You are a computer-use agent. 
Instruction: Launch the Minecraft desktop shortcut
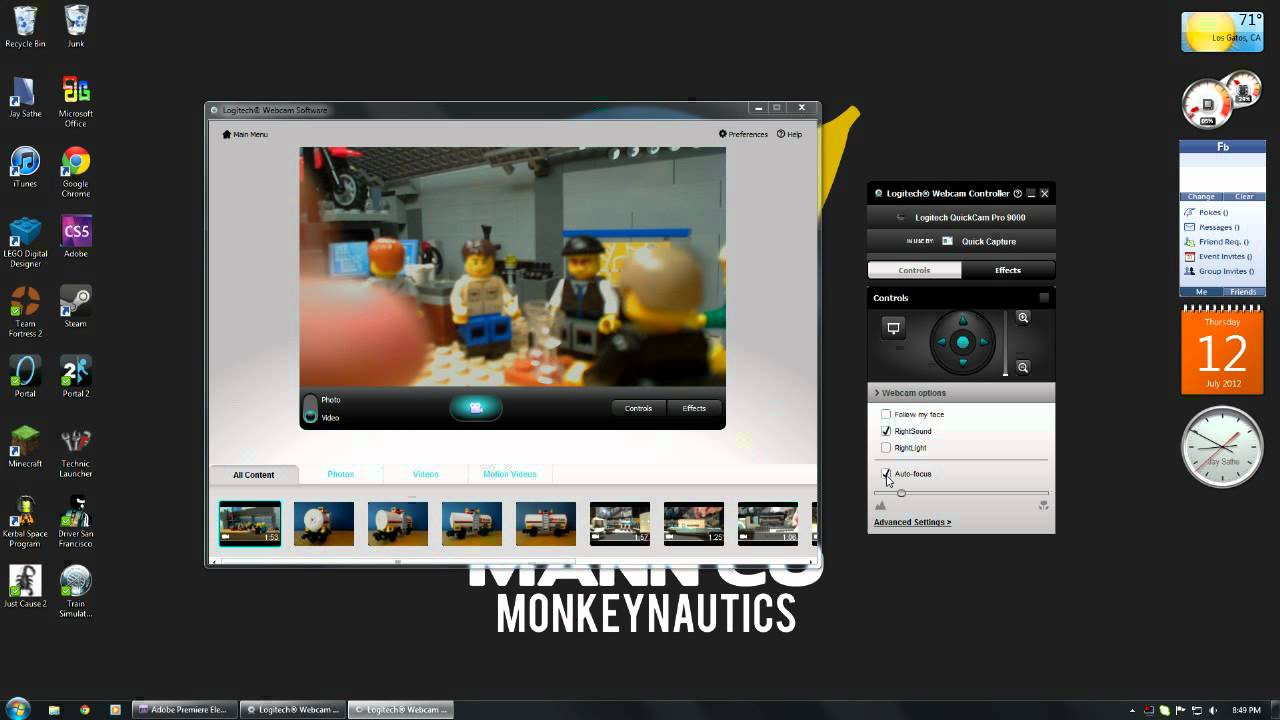25,447
